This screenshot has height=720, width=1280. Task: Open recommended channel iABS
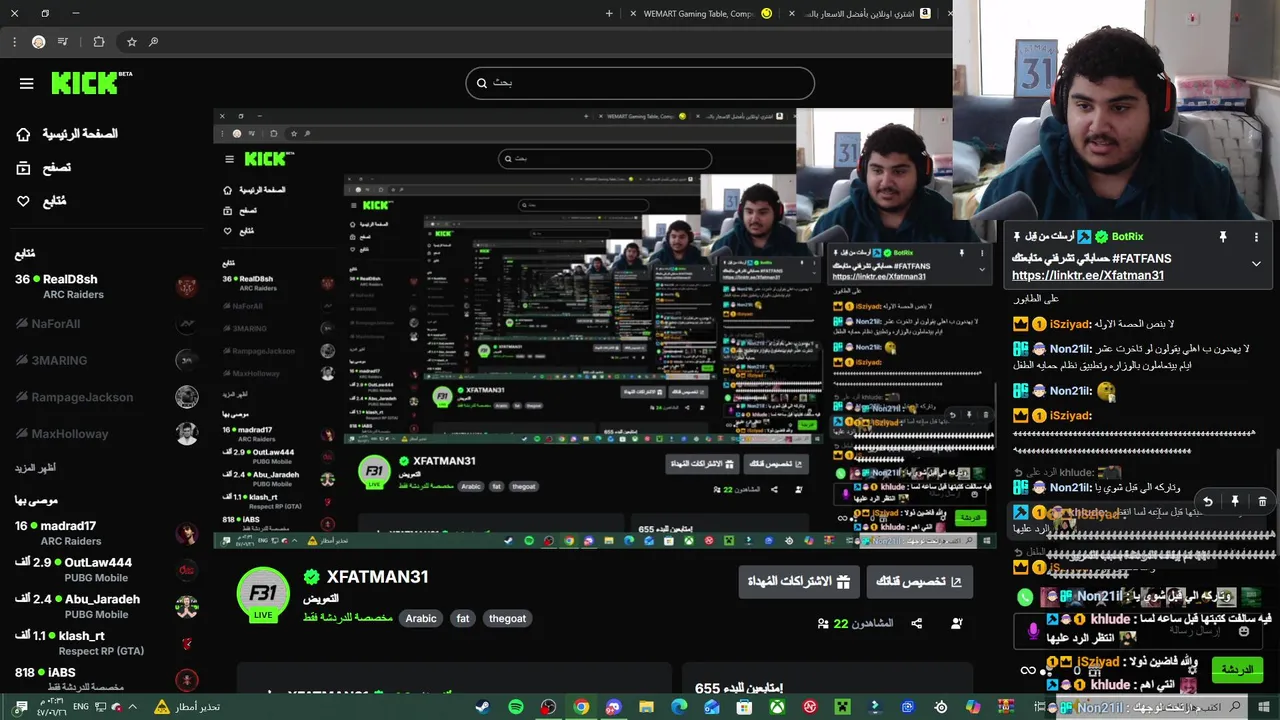(x=106, y=680)
